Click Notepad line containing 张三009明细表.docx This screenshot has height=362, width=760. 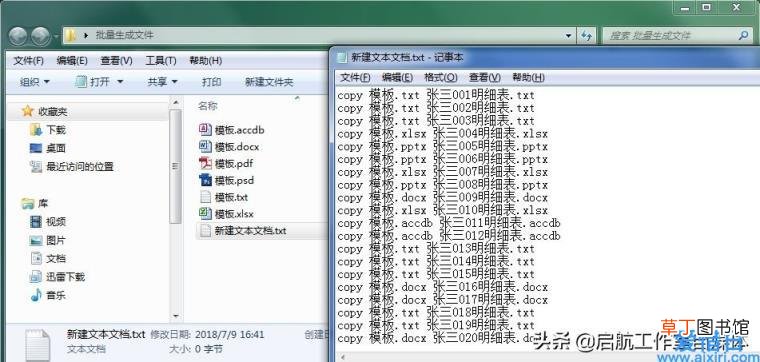coord(443,198)
